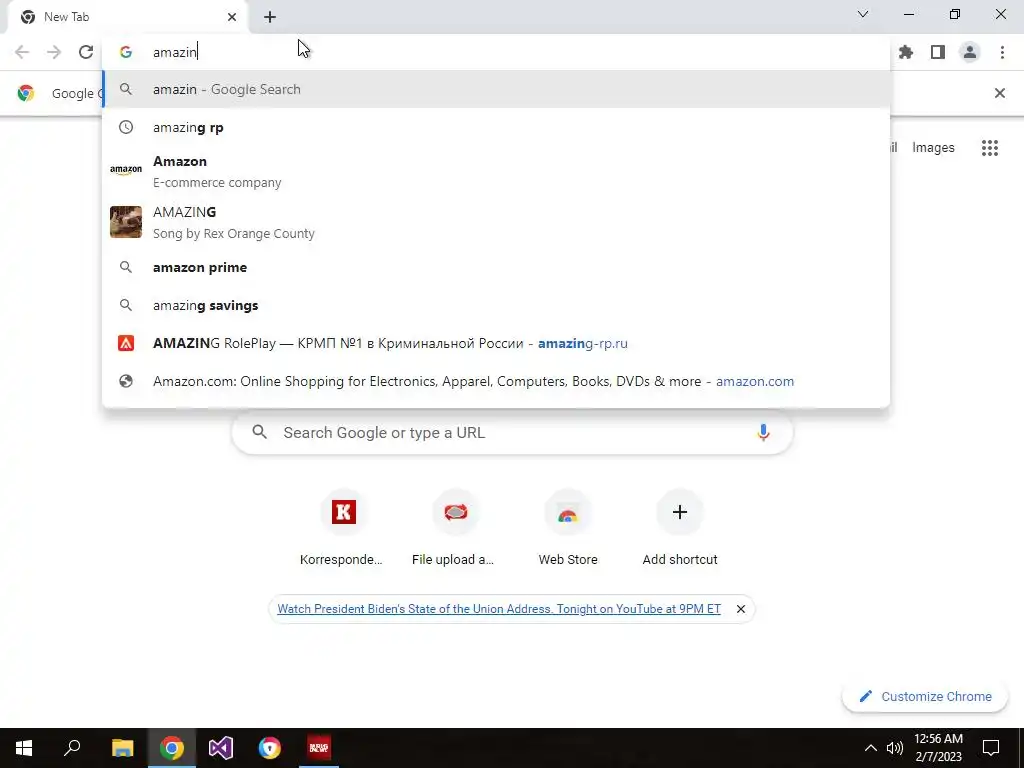Click the Images link
This screenshot has height=768, width=1024.
point(933,148)
